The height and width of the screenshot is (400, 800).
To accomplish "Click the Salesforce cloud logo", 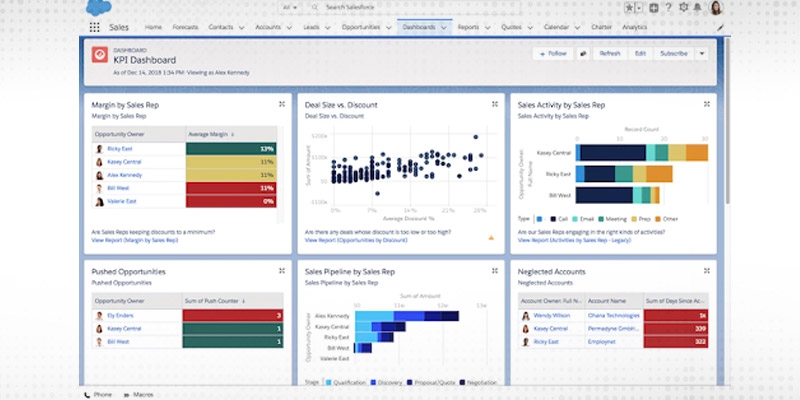I will point(98,8).
